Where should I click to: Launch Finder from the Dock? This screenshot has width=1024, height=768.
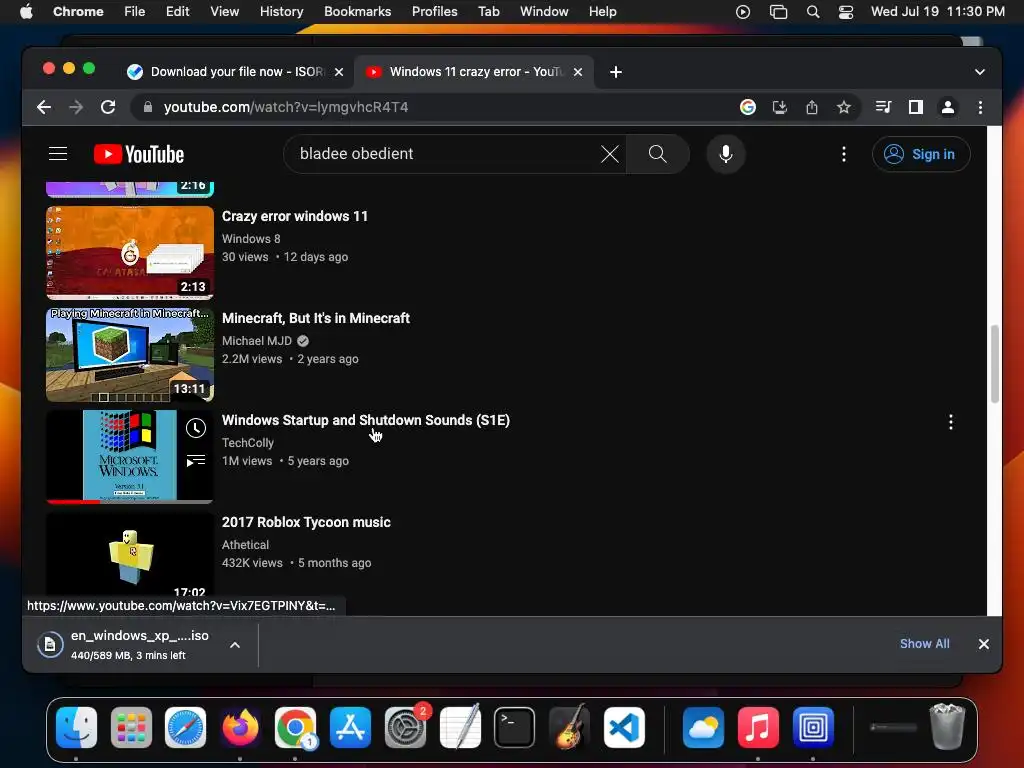click(x=76, y=728)
